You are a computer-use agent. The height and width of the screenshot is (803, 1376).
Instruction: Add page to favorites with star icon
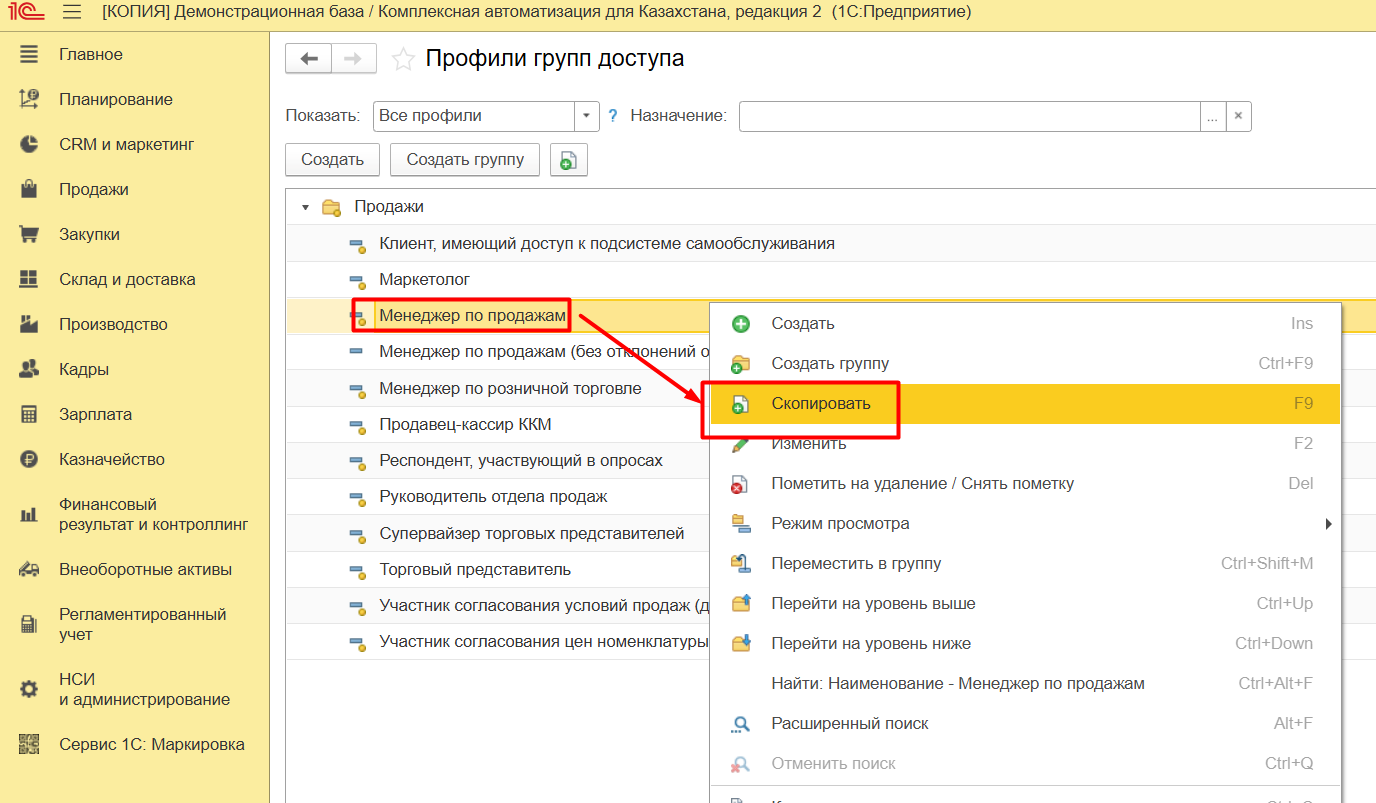[x=403, y=59]
